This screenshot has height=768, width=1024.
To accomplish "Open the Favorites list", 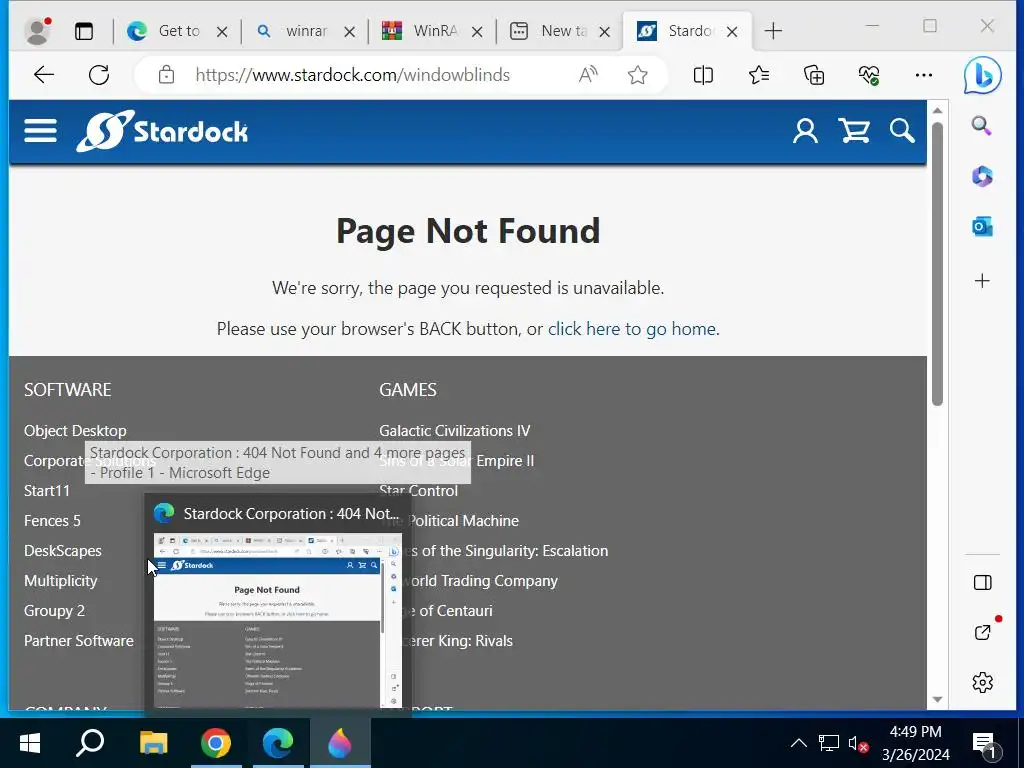I will click(x=759, y=75).
